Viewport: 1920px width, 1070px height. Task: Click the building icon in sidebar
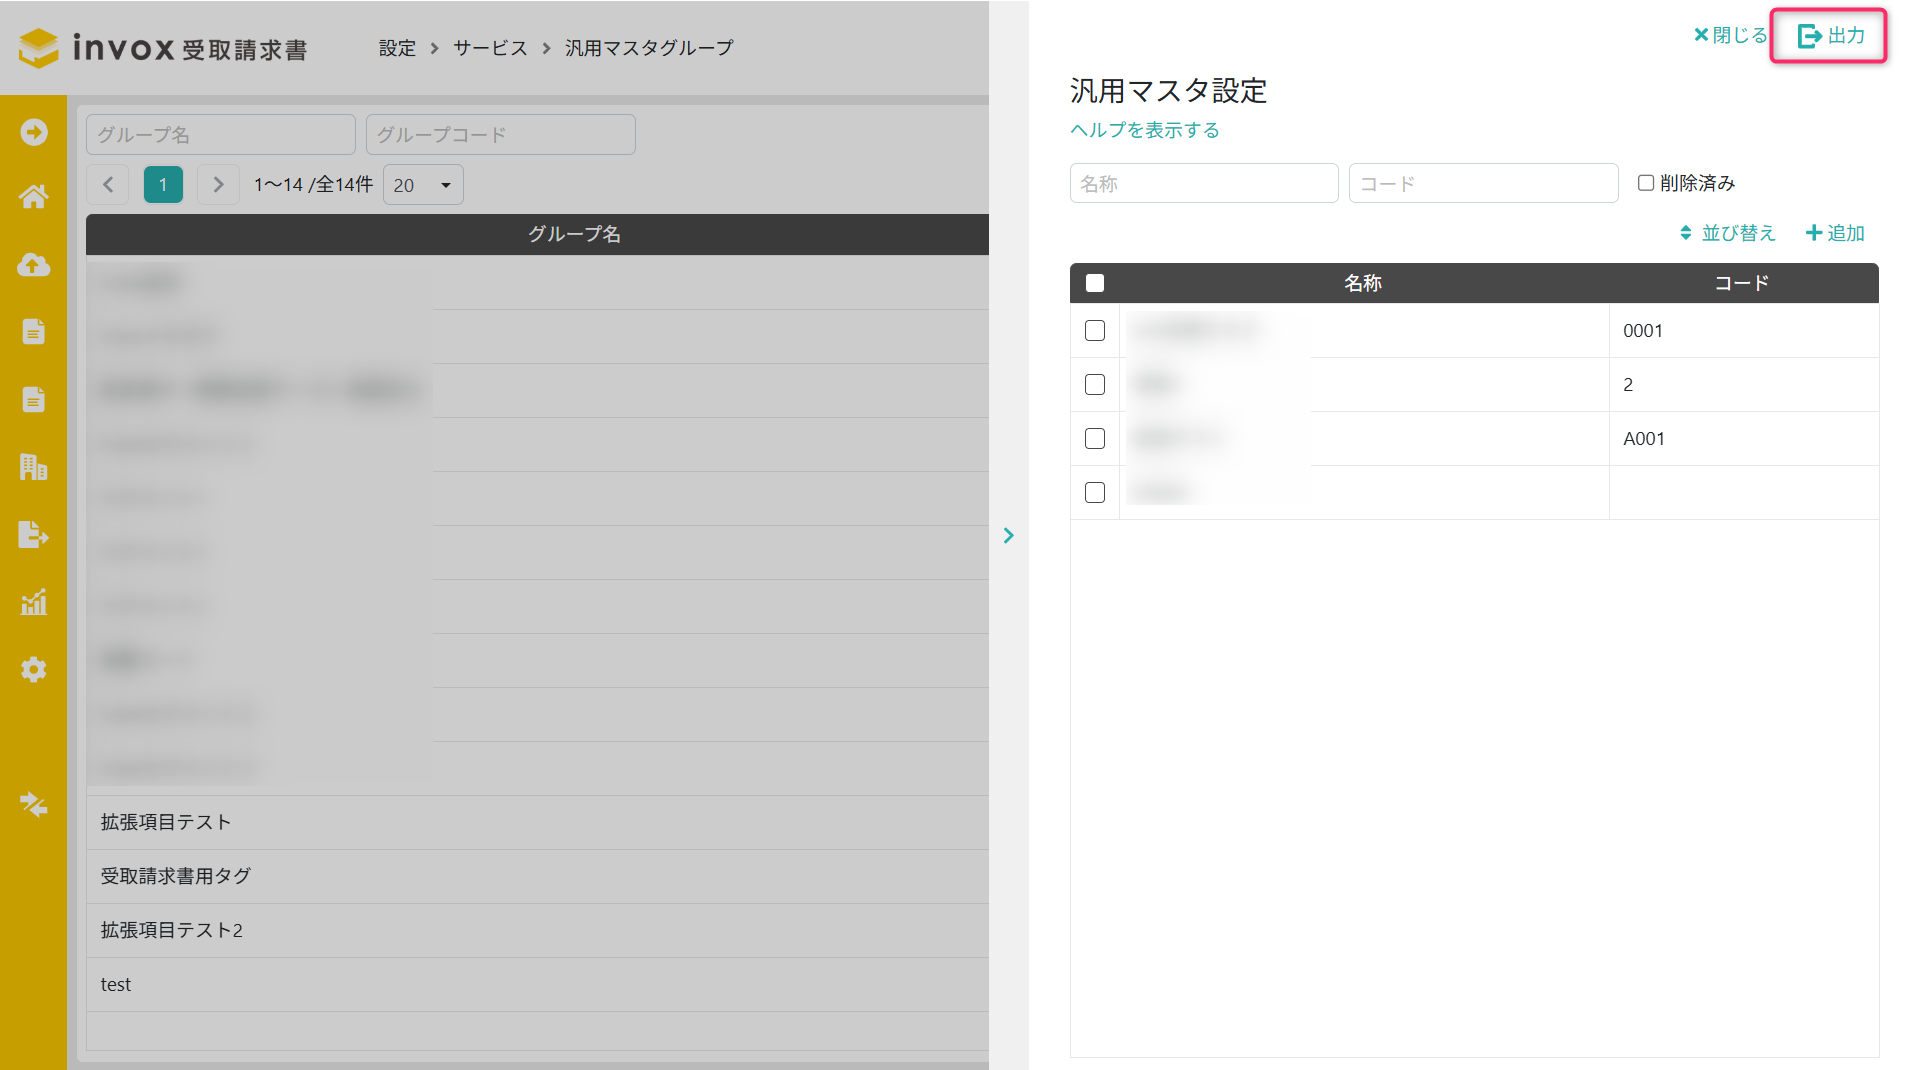tap(33, 467)
